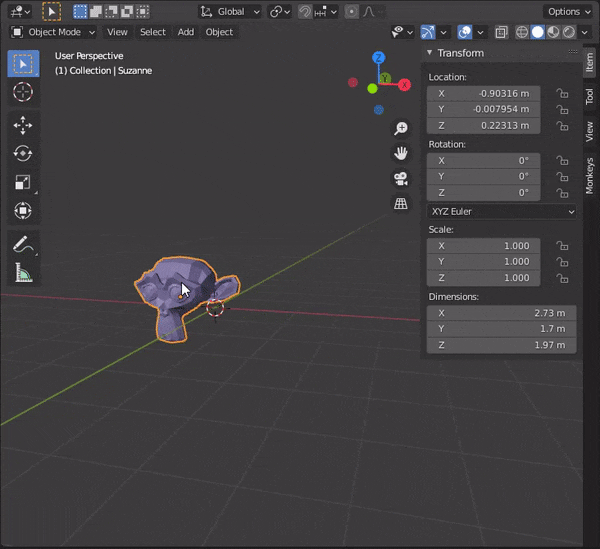Image resolution: width=600 pixels, height=549 pixels.
Task: Select the Measure ruler tool
Action: point(23,272)
